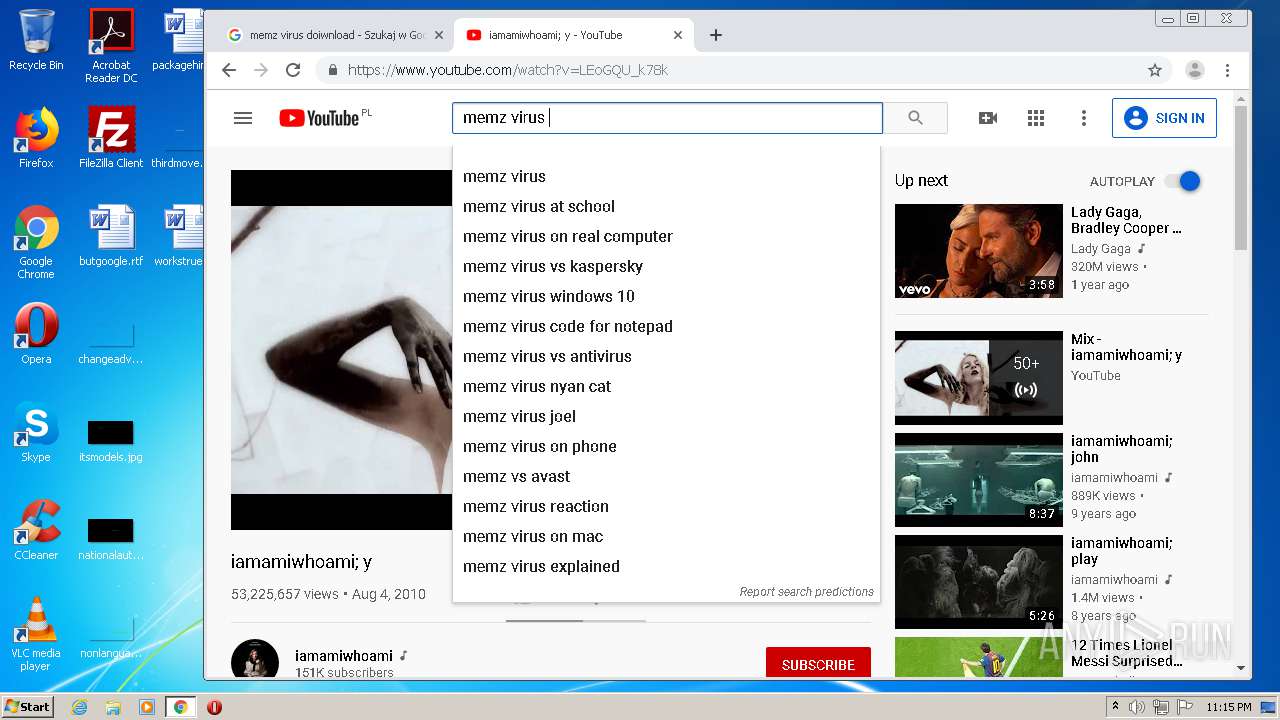Choose suggestion 'memz virus reaction'

click(666, 506)
